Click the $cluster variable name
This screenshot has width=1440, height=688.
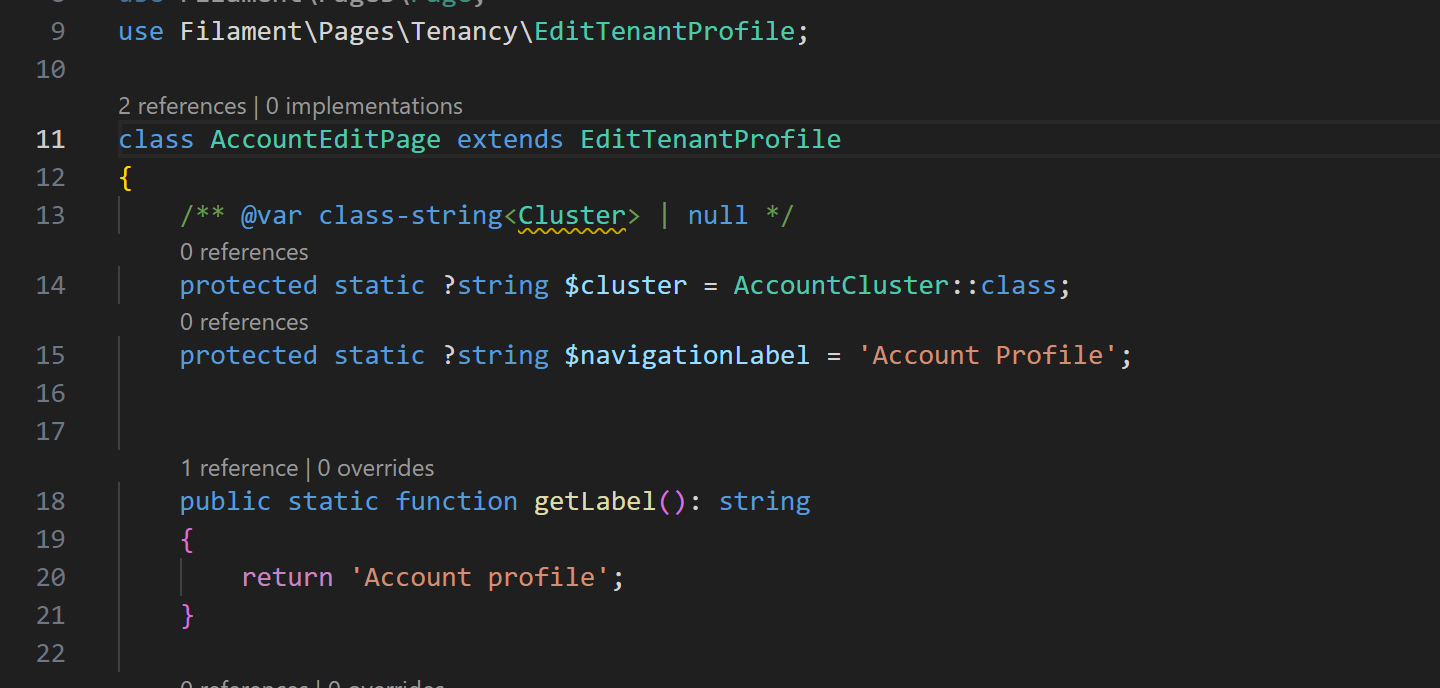pyautogui.click(x=625, y=286)
